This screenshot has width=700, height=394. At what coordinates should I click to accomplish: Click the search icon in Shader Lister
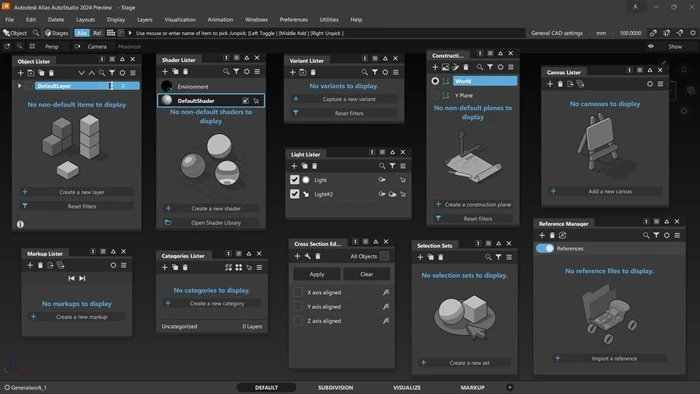(x=226, y=71)
